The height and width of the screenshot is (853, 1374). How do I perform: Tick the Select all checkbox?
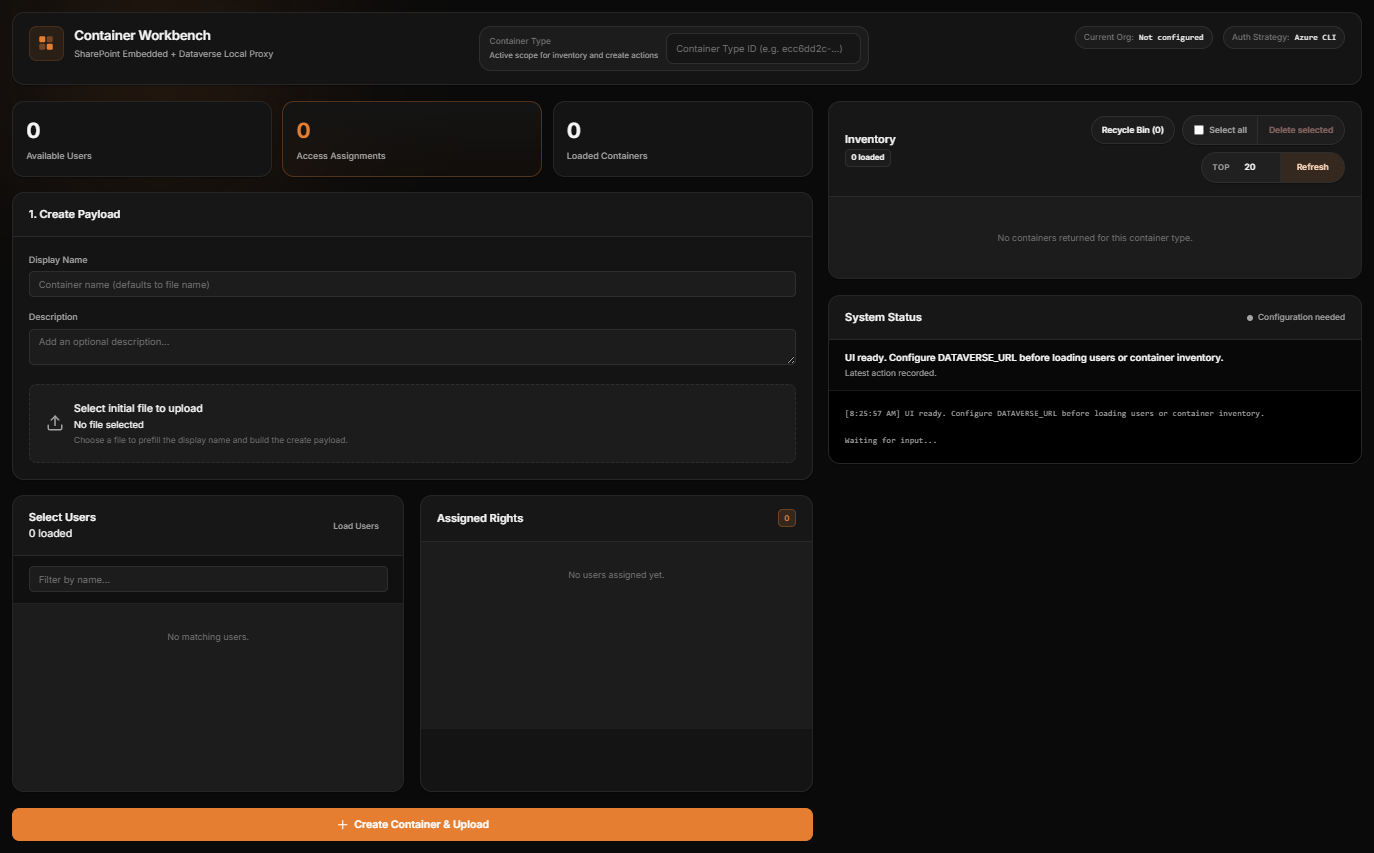[x=1199, y=130]
